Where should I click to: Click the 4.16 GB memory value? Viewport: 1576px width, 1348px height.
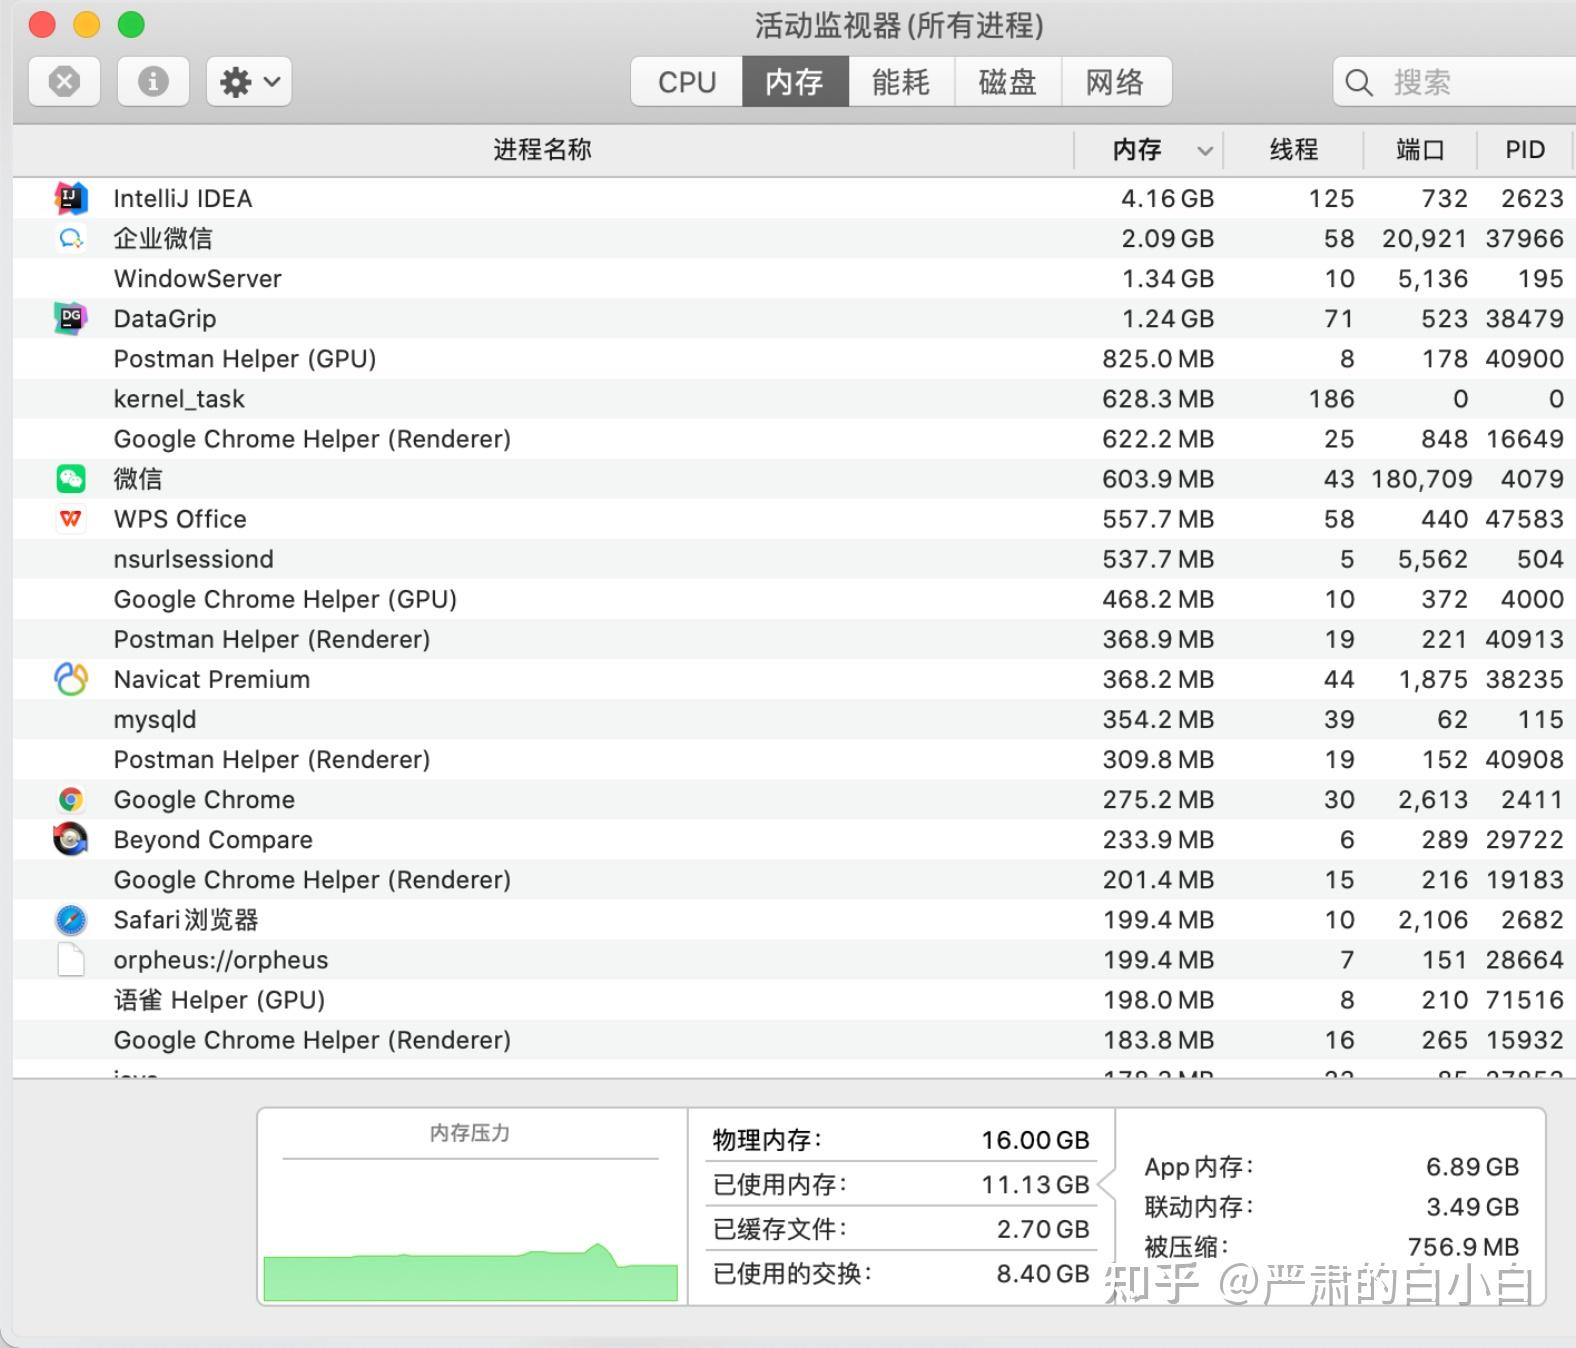1167,199
